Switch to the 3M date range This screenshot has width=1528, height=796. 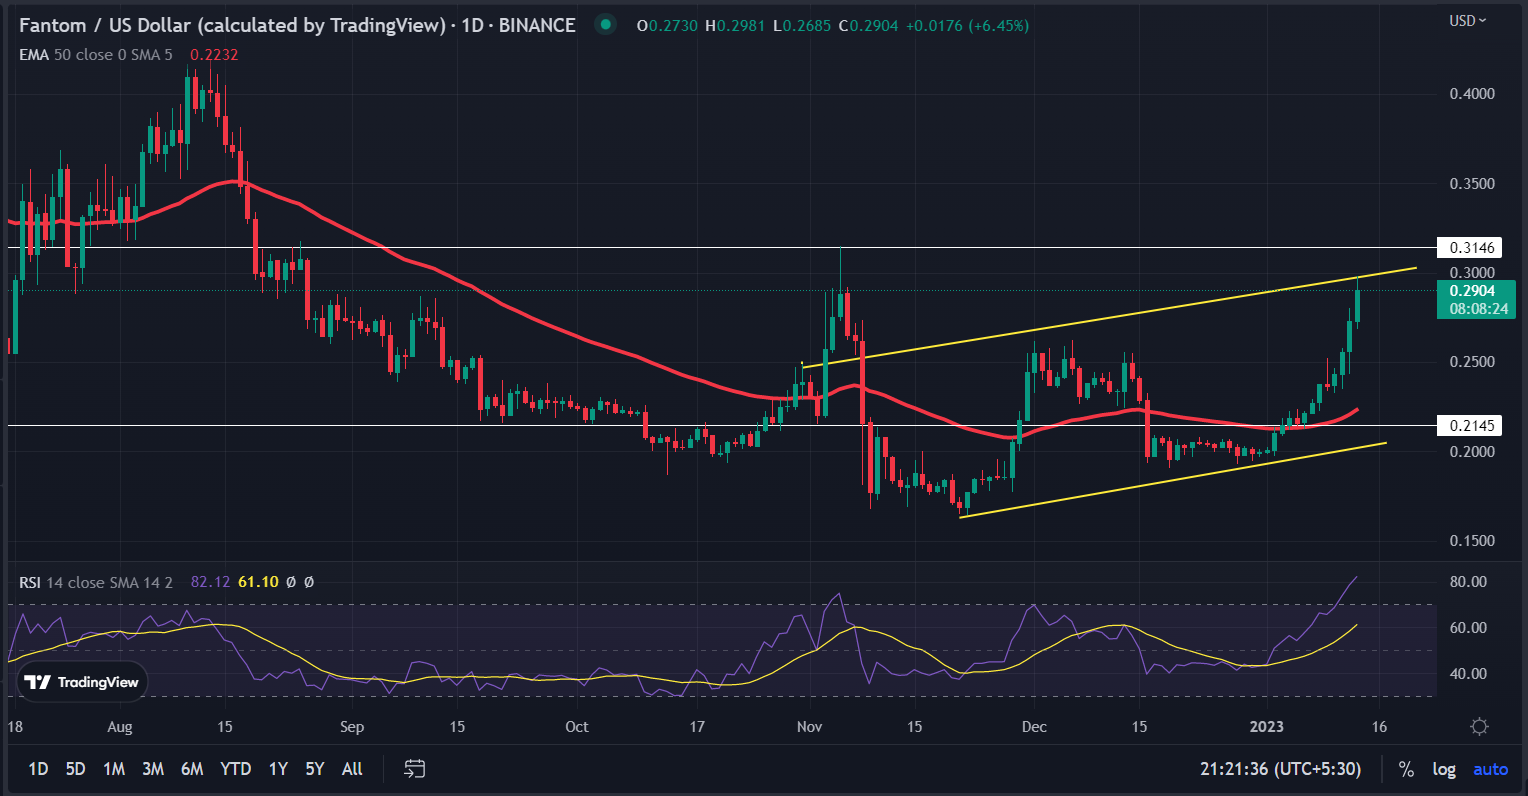[153, 769]
